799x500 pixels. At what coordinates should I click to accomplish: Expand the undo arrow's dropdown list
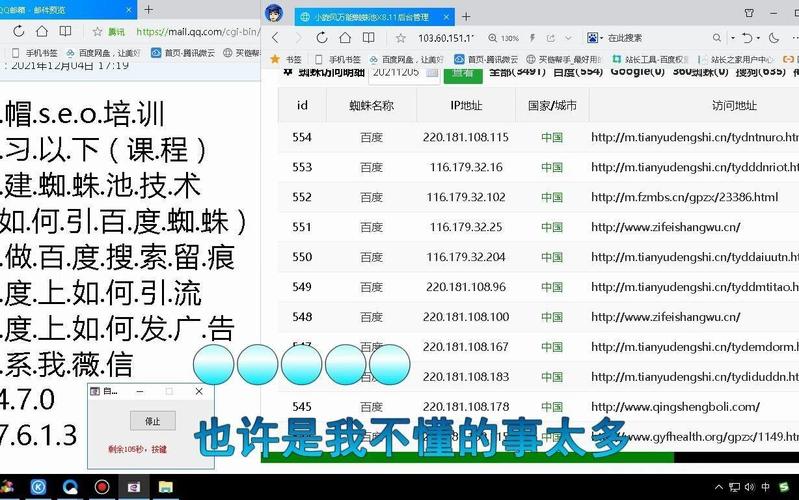(x=758, y=38)
